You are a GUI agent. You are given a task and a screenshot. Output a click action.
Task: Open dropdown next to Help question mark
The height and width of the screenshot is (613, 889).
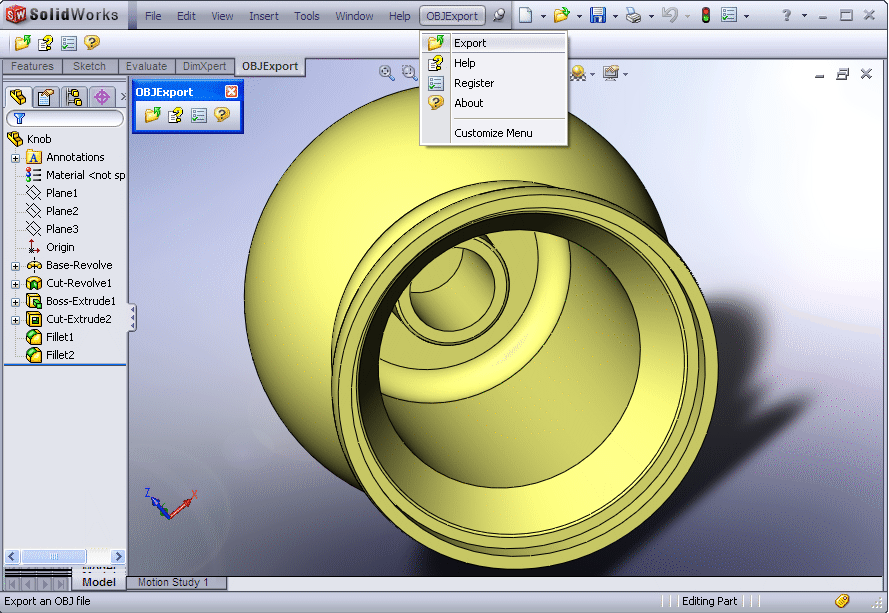(804, 16)
